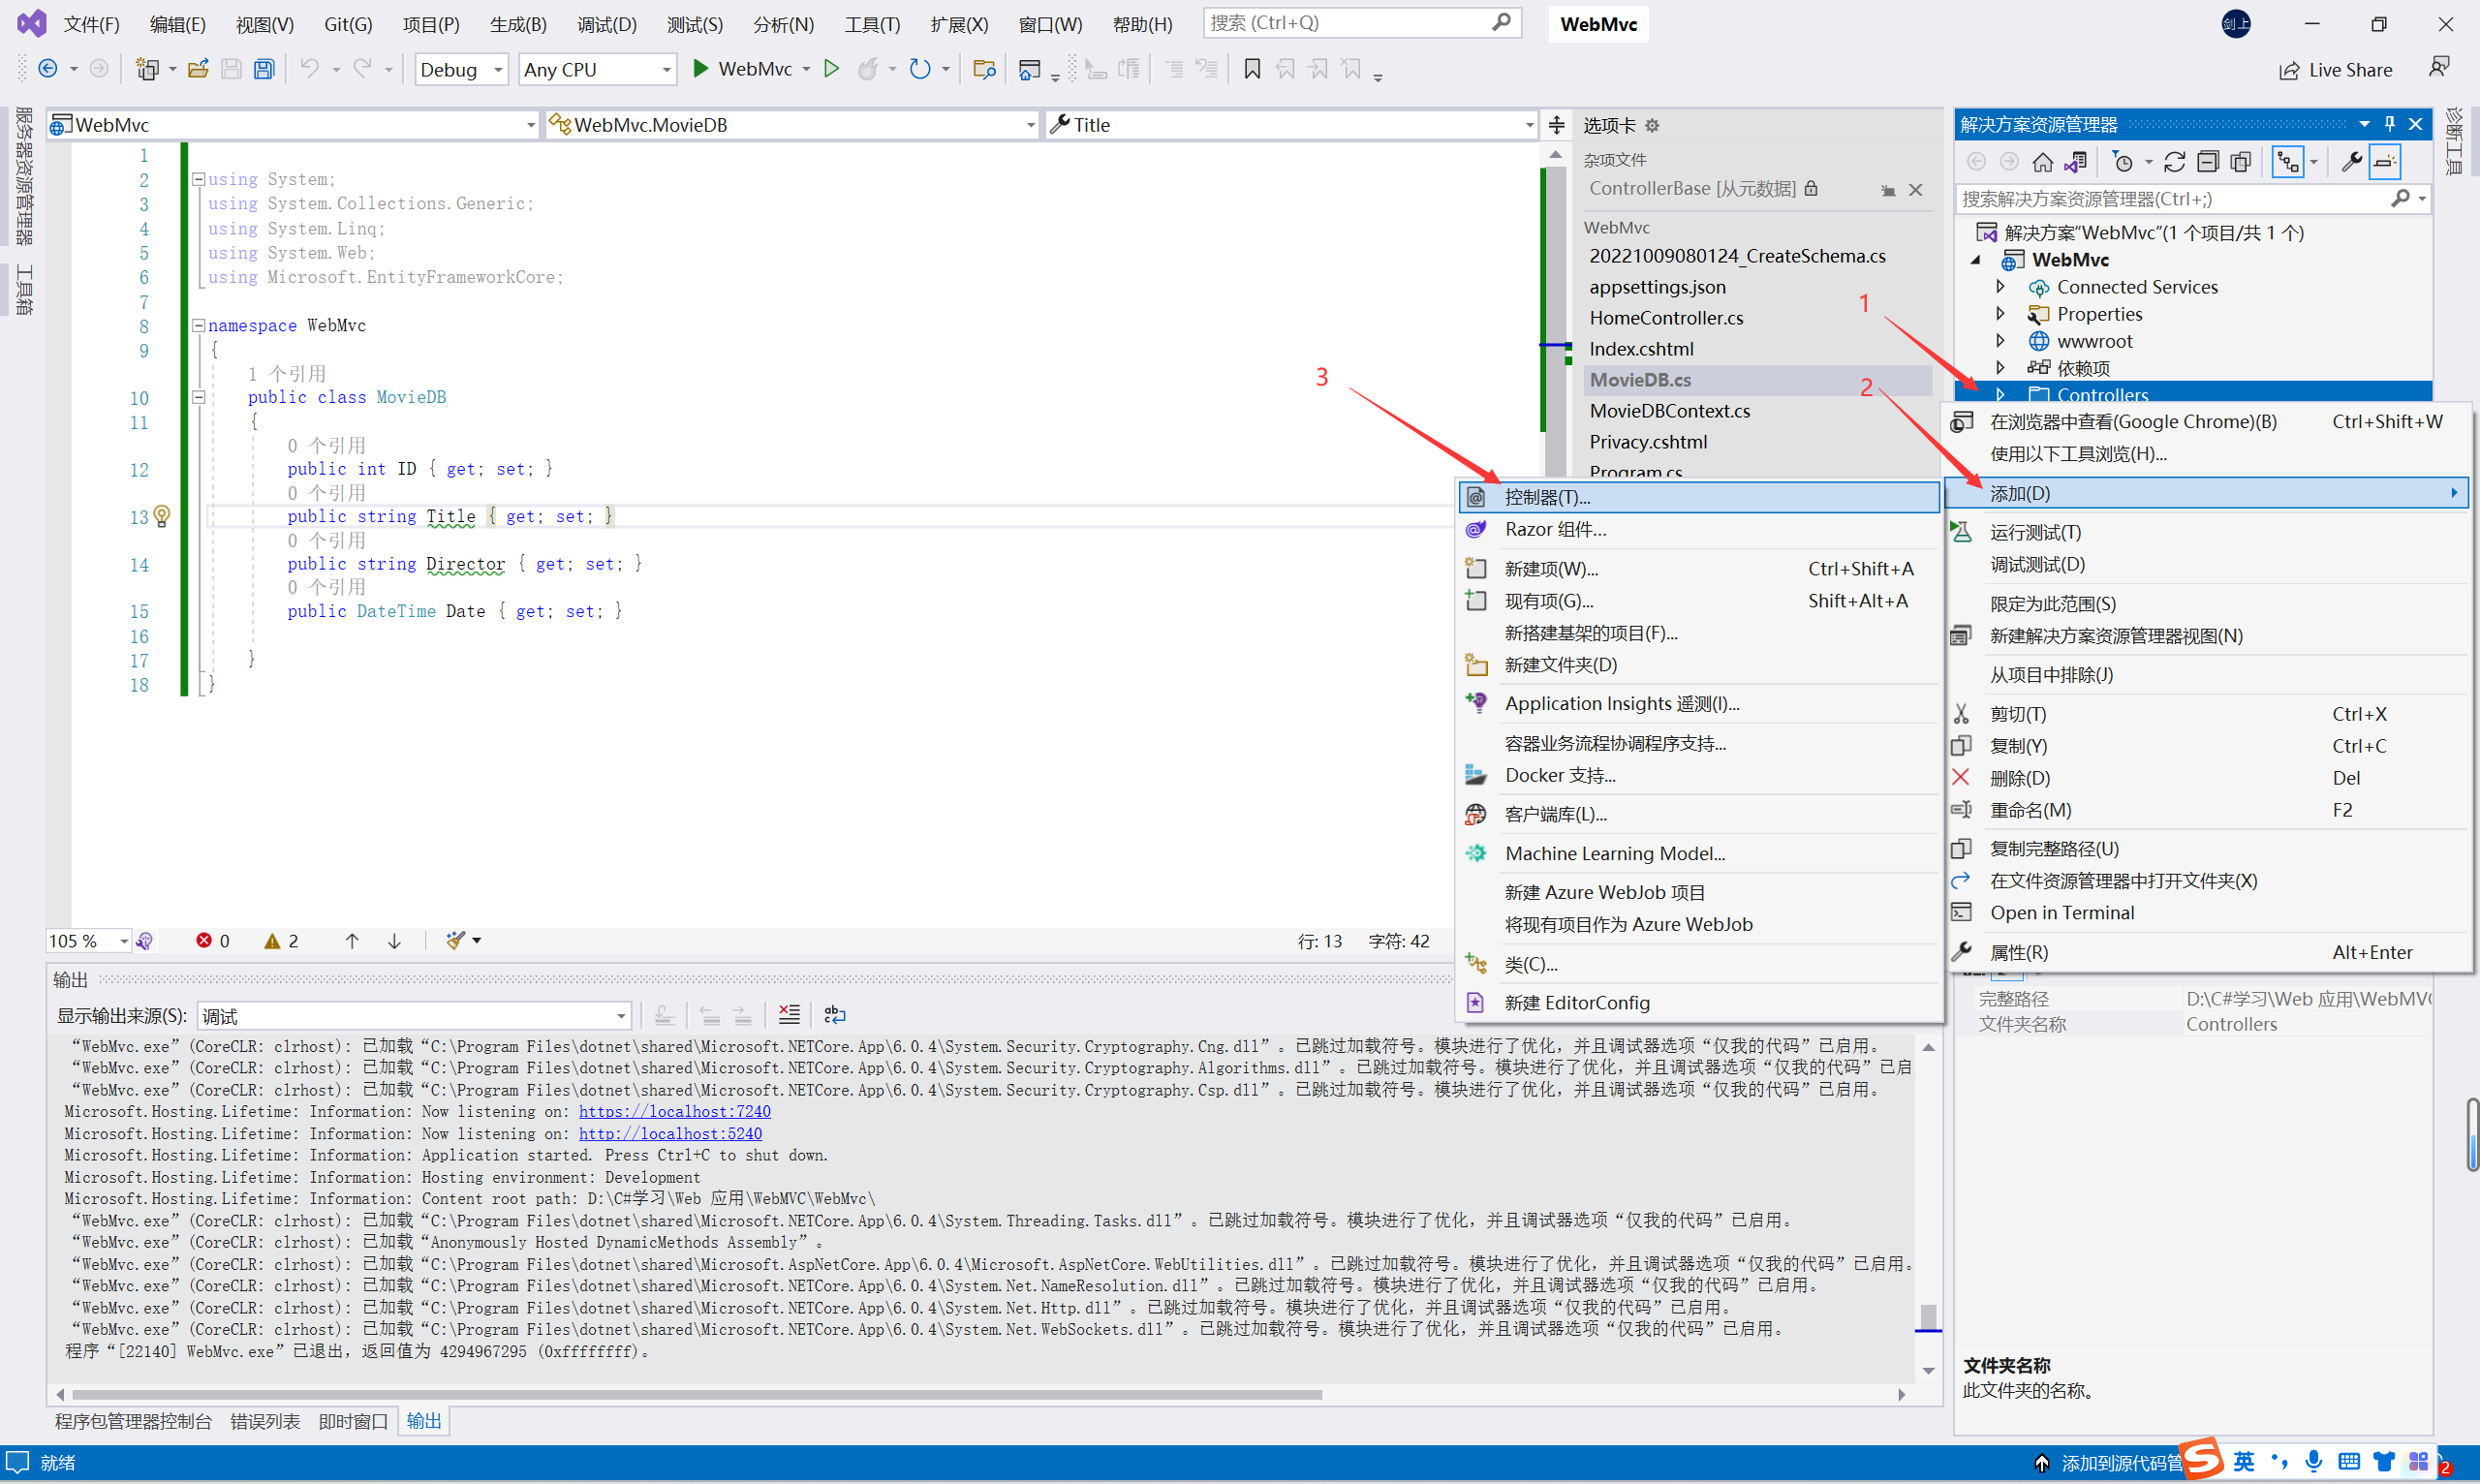Screen dimensions: 2480x1484
Task: Click the properties wrench icon in Solution Explorer
Action: click(x=2351, y=162)
